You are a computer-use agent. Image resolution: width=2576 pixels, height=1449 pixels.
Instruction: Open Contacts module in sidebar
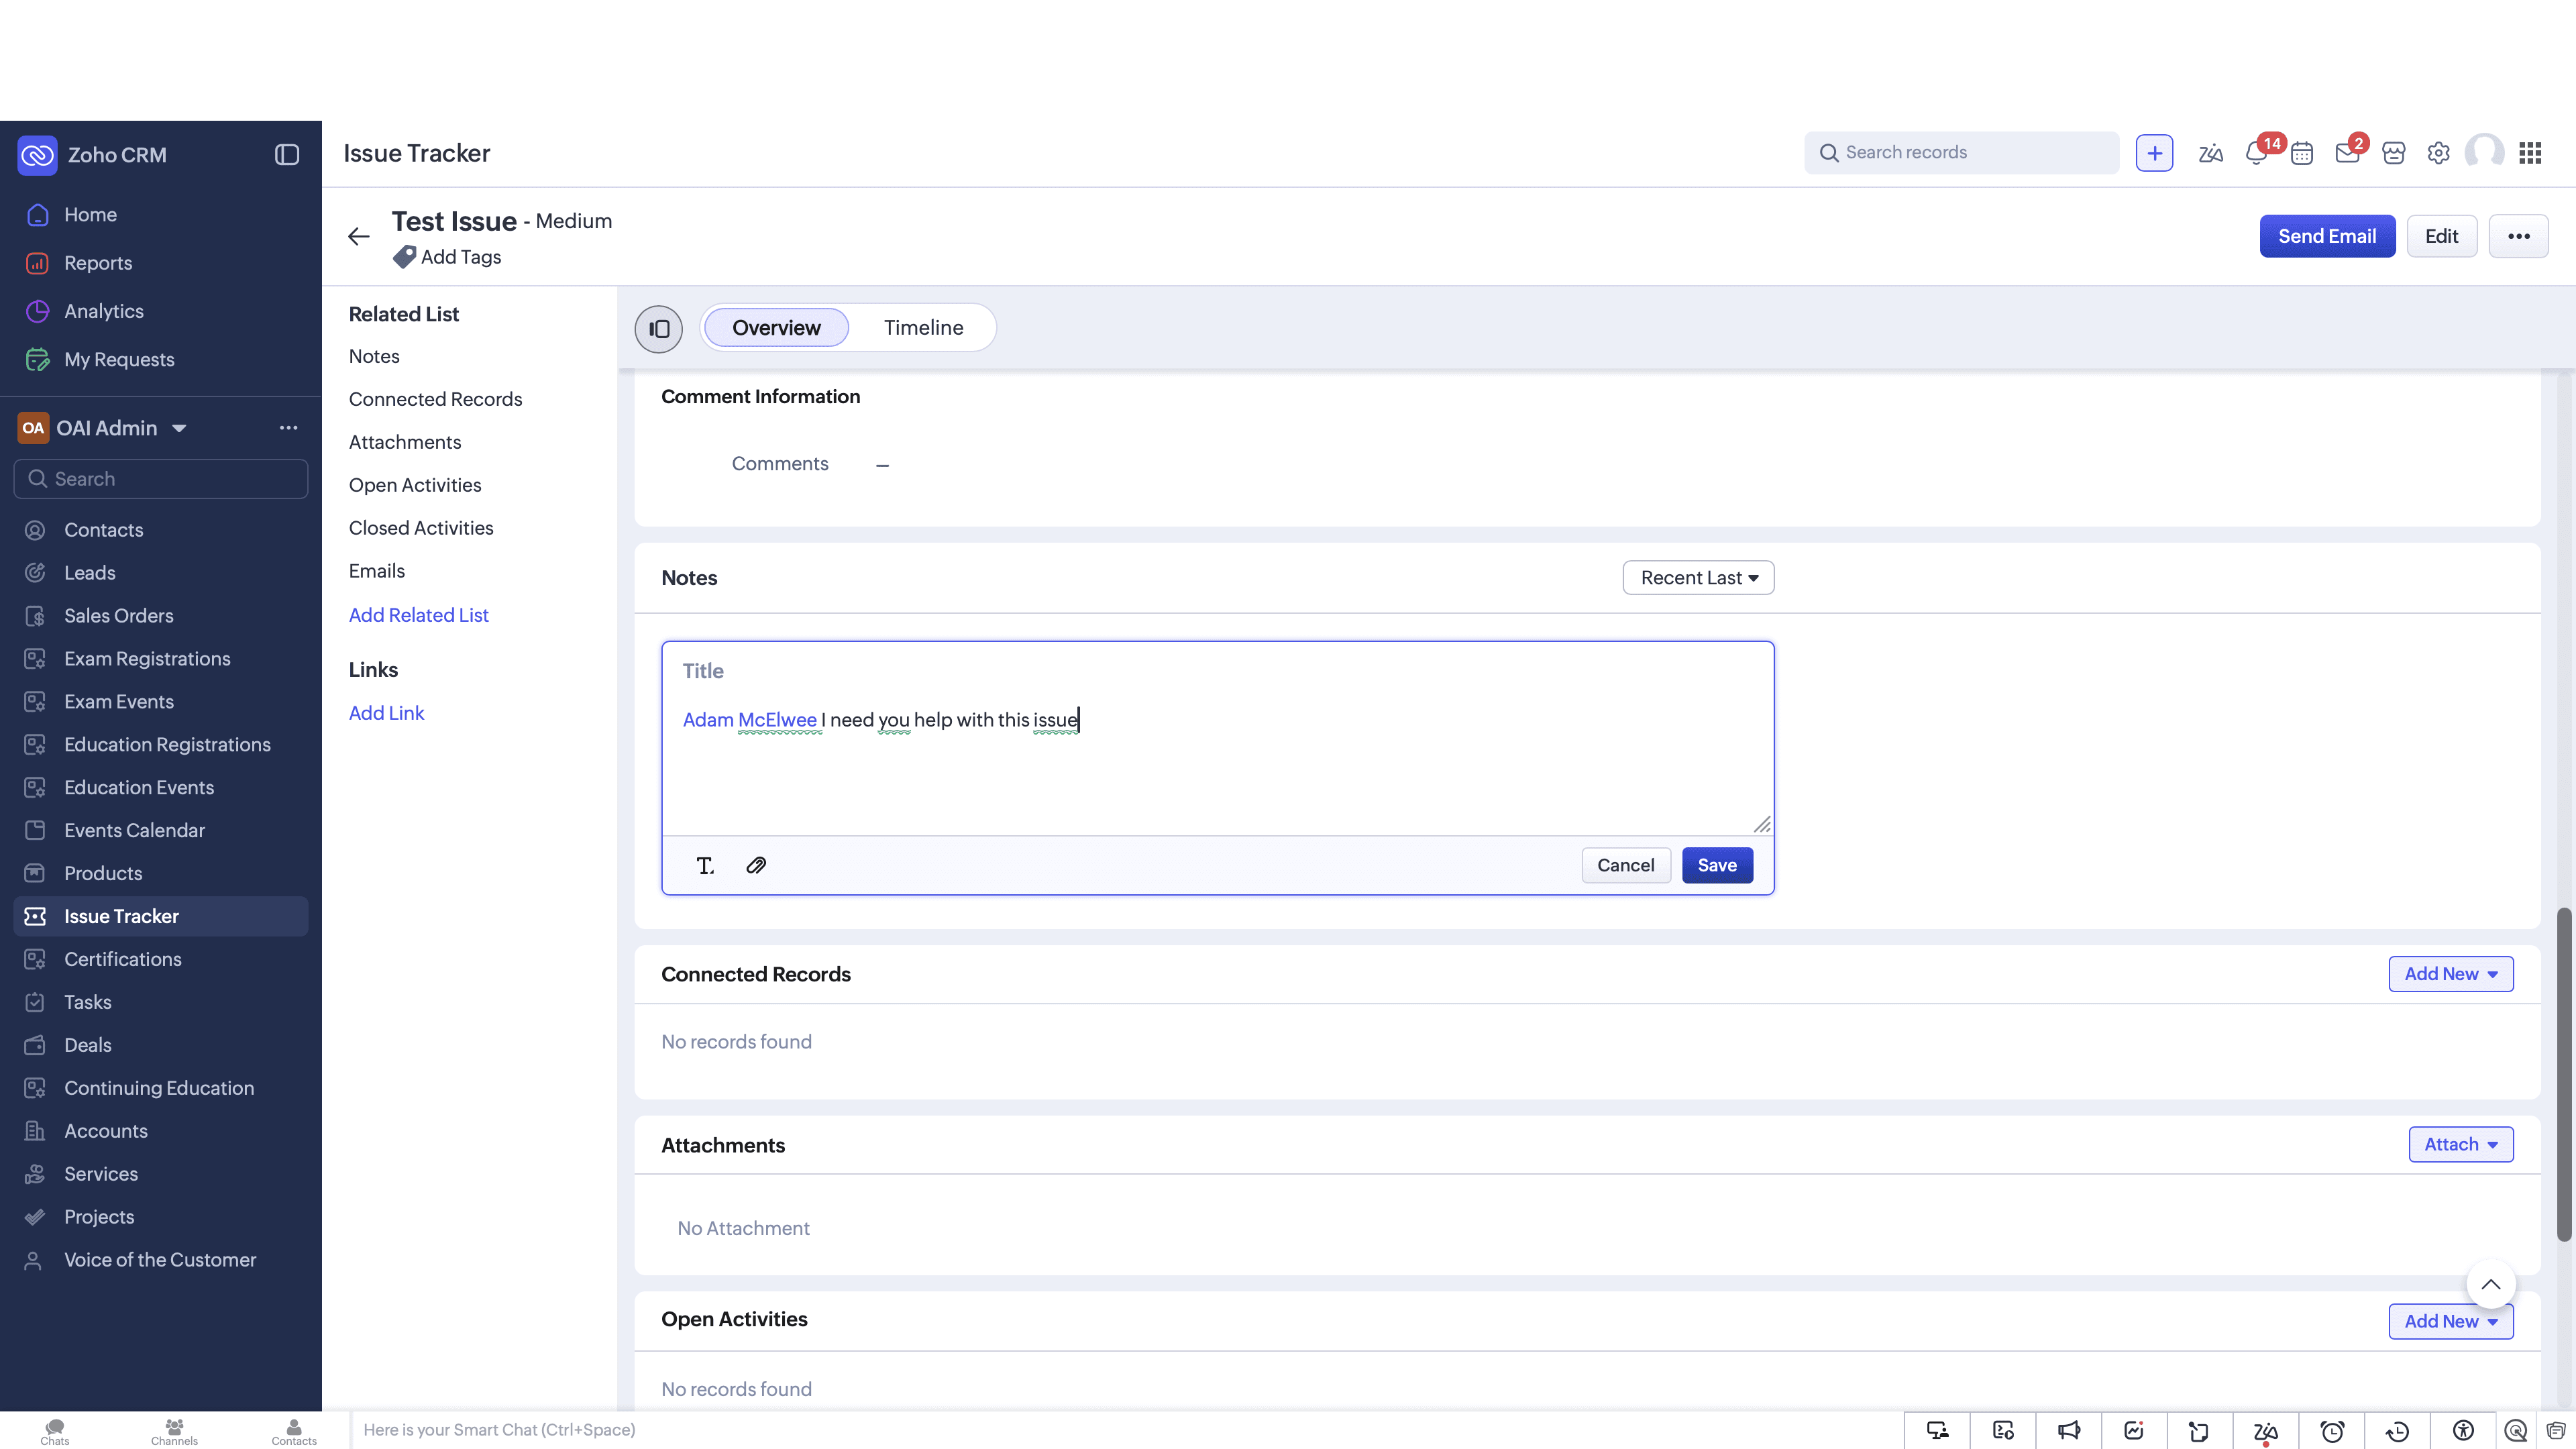coord(161,530)
